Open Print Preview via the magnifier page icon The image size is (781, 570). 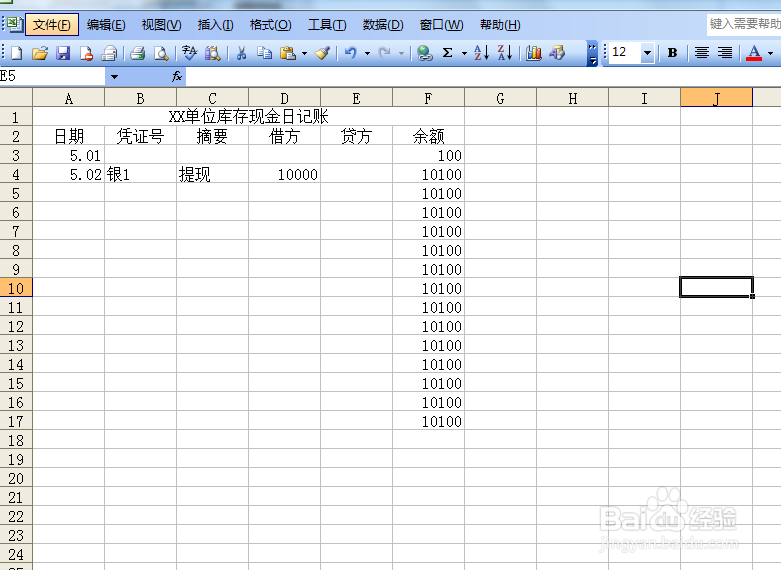click(161, 53)
